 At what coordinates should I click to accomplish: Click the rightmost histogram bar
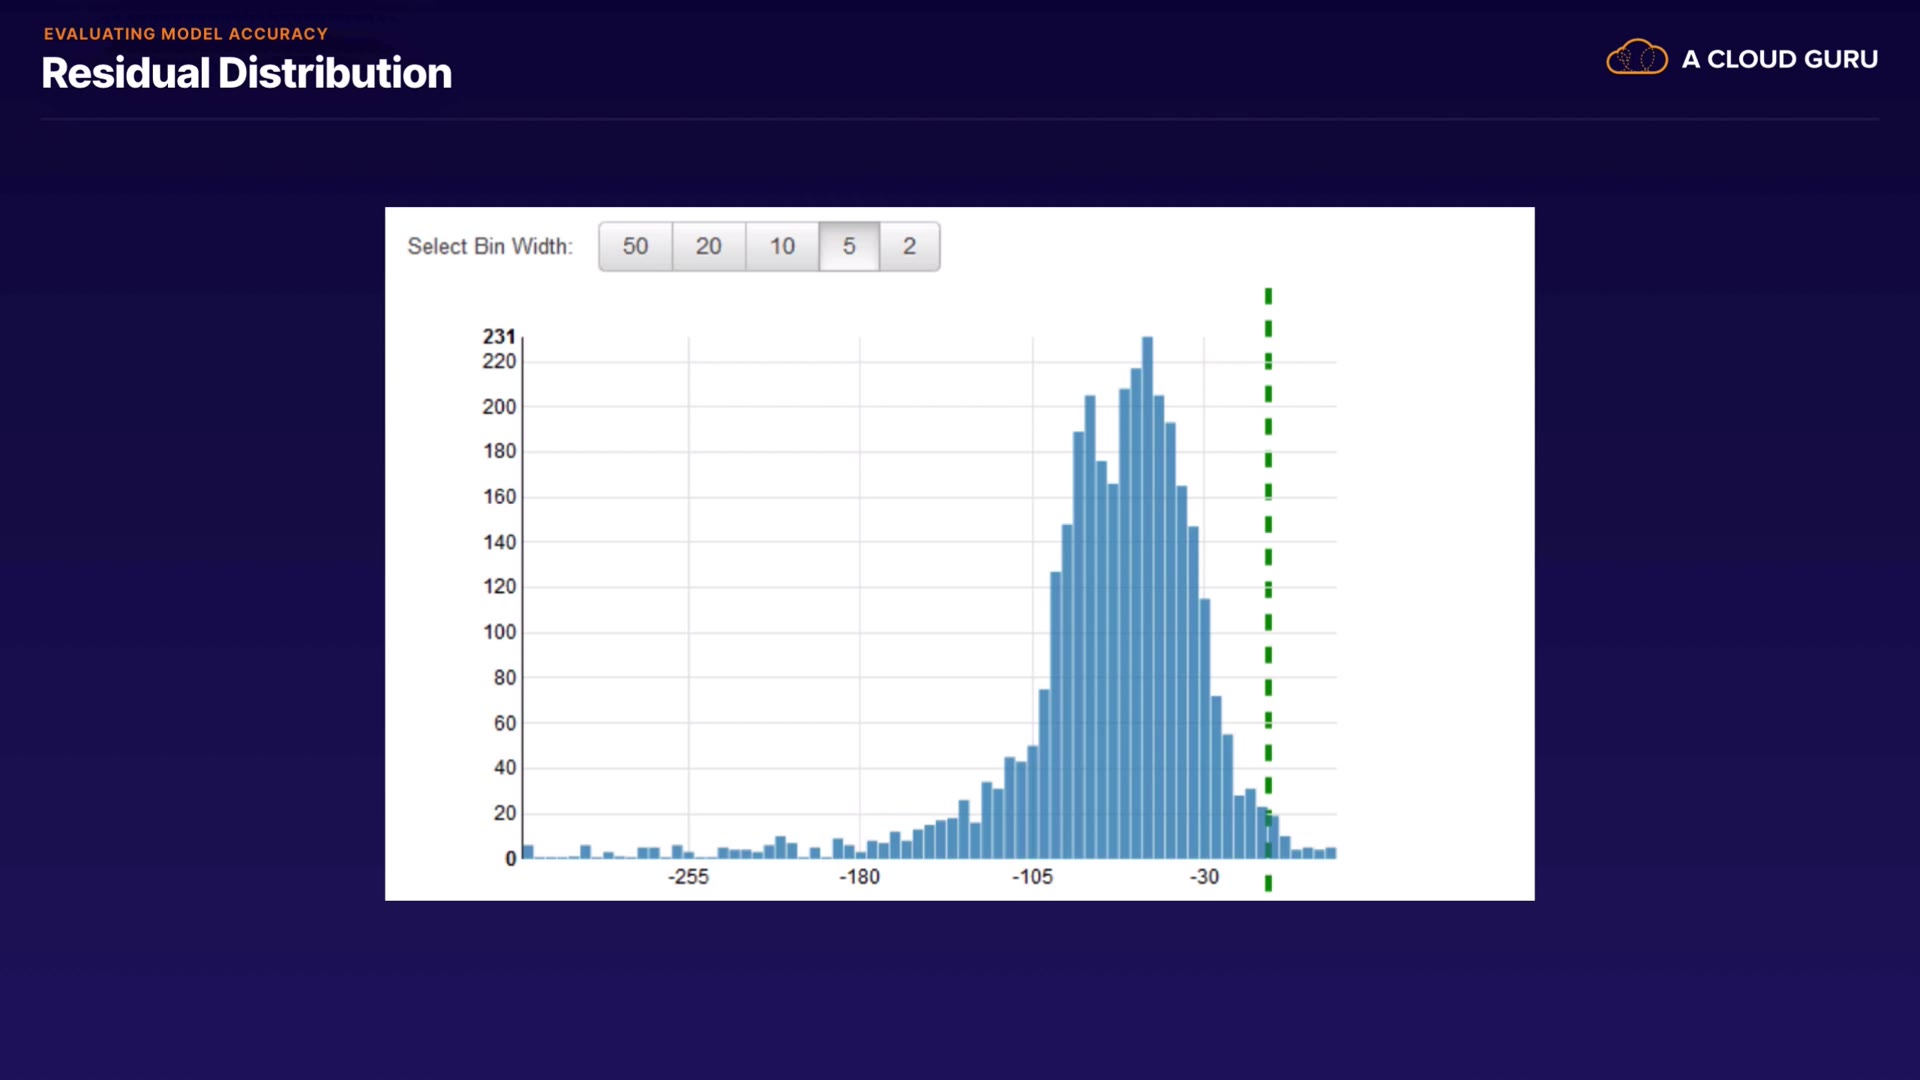tap(1331, 853)
